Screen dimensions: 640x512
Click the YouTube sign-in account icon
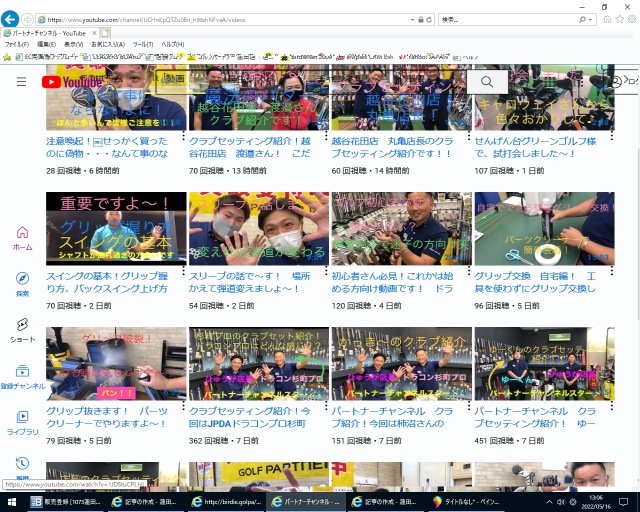616,82
